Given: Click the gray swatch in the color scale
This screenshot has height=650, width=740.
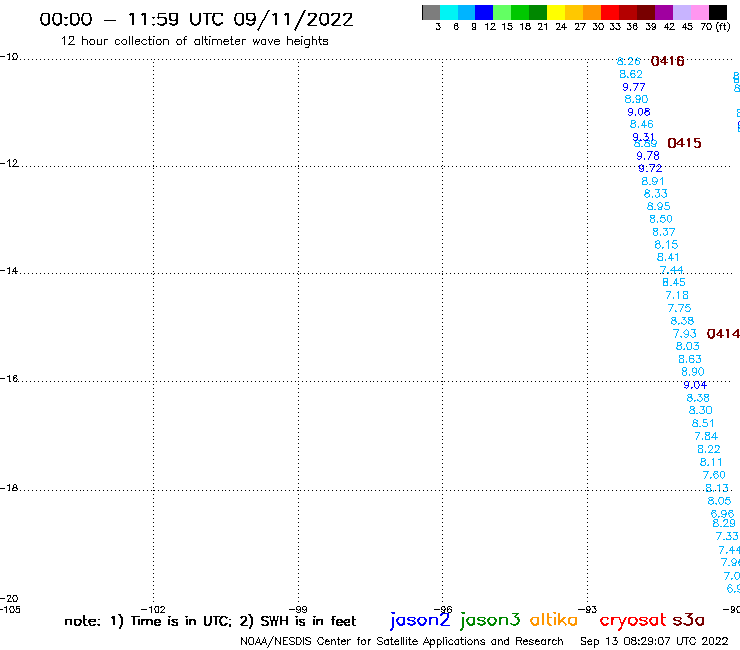Looking at the screenshot, I should pyautogui.click(x=431, y=12).
